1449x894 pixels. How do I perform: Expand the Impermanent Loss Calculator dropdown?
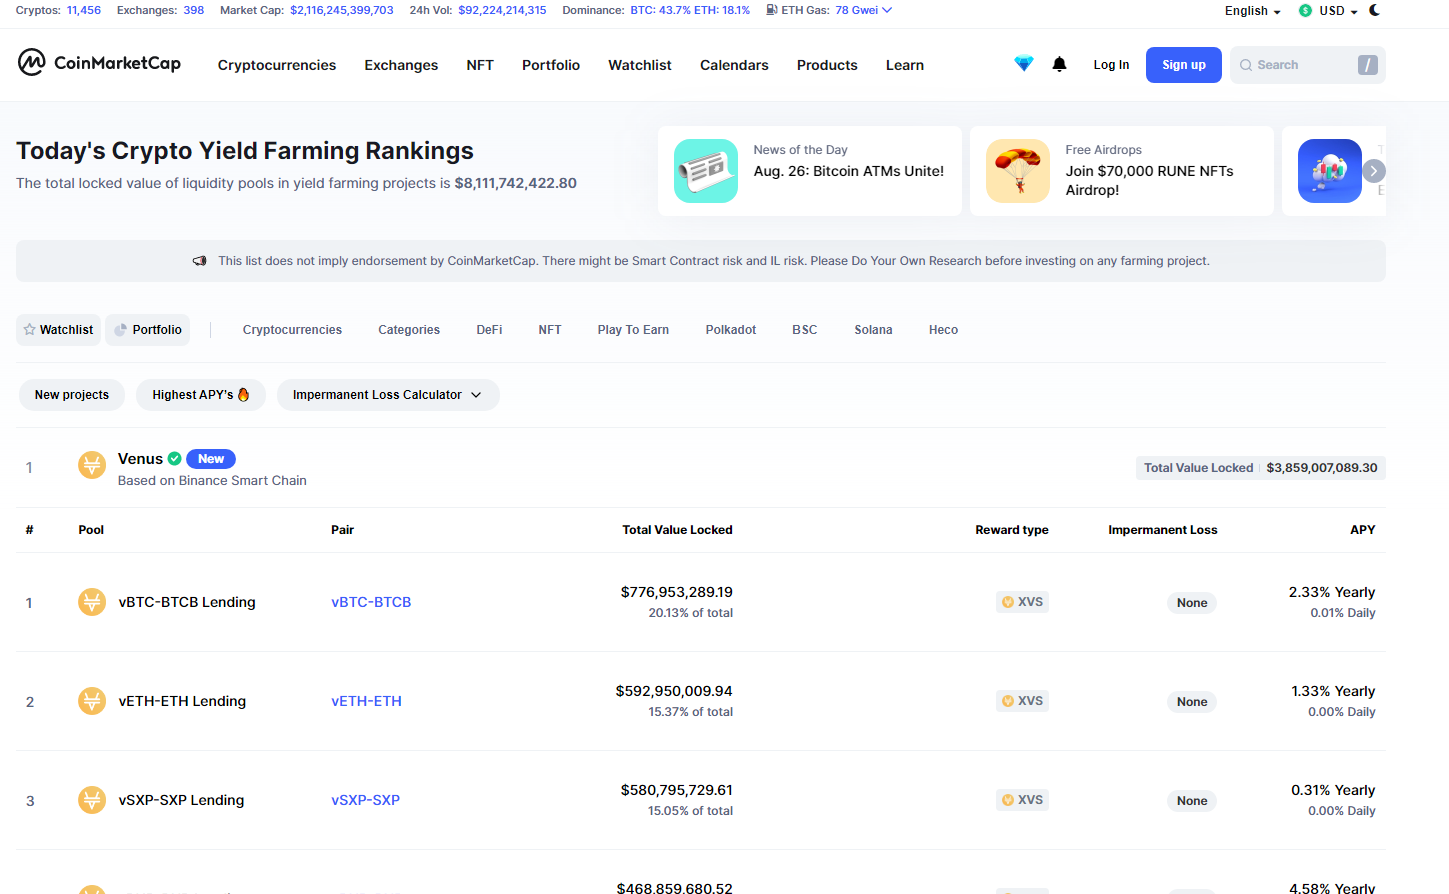click(x=388, y=395)
